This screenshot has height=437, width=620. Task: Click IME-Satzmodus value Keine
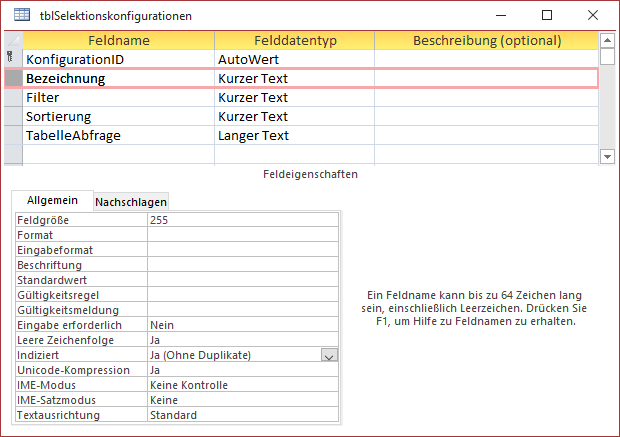pos(243,400)
